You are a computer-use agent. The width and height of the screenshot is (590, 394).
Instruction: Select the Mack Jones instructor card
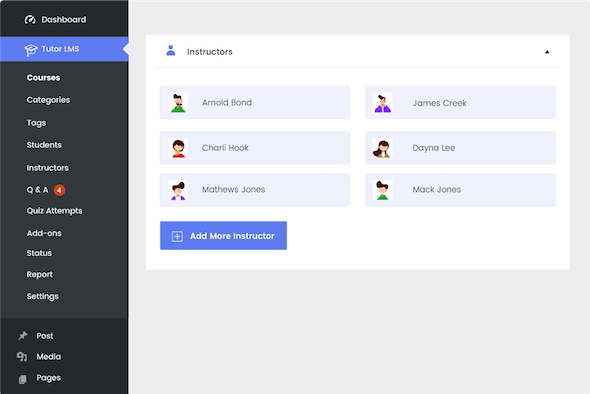point(460,190)
